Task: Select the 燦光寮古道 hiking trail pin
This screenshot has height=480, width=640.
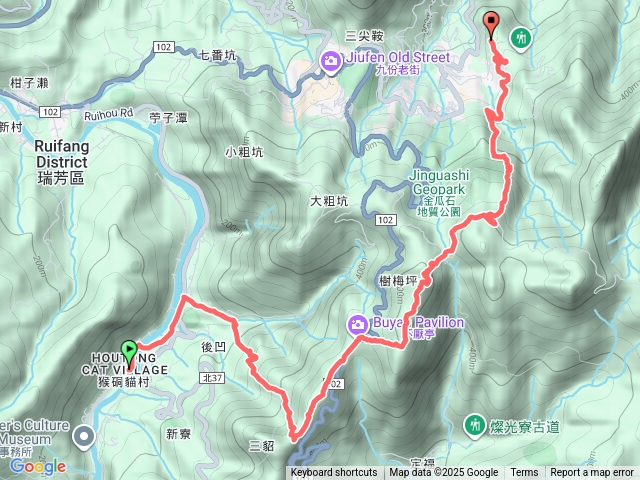Action: tap(474, 427)
